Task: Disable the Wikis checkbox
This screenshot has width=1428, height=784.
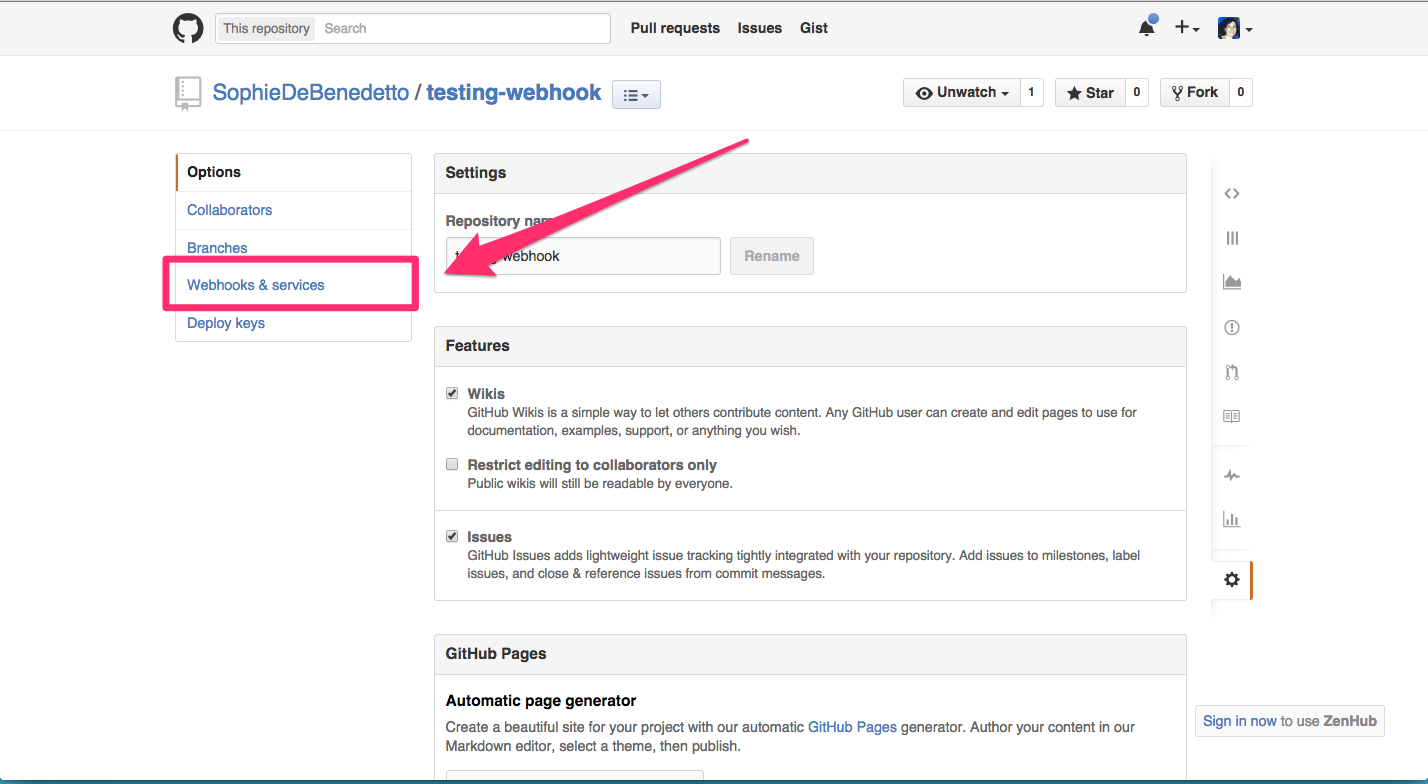Action: point(452,394)
